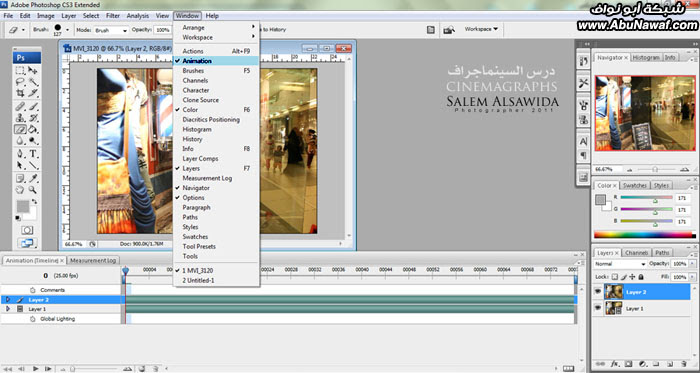Change the screen mode button
This screenshot has width=700, height=373.
(x=27, y=243)
